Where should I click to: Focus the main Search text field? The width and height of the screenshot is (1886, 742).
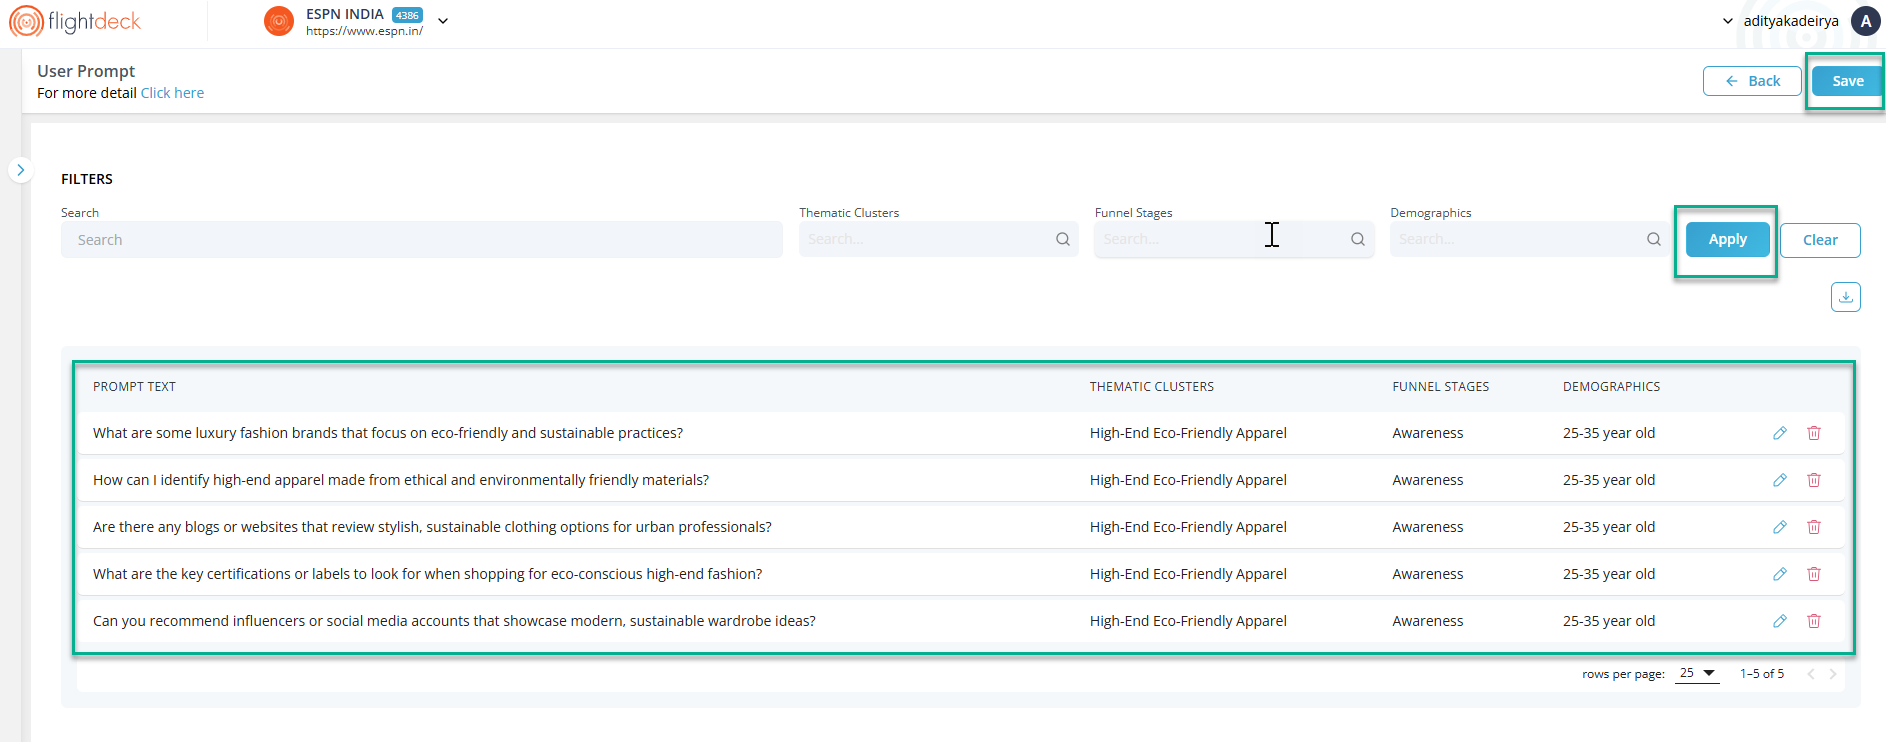pyautogui.click(x=421, y=240)
